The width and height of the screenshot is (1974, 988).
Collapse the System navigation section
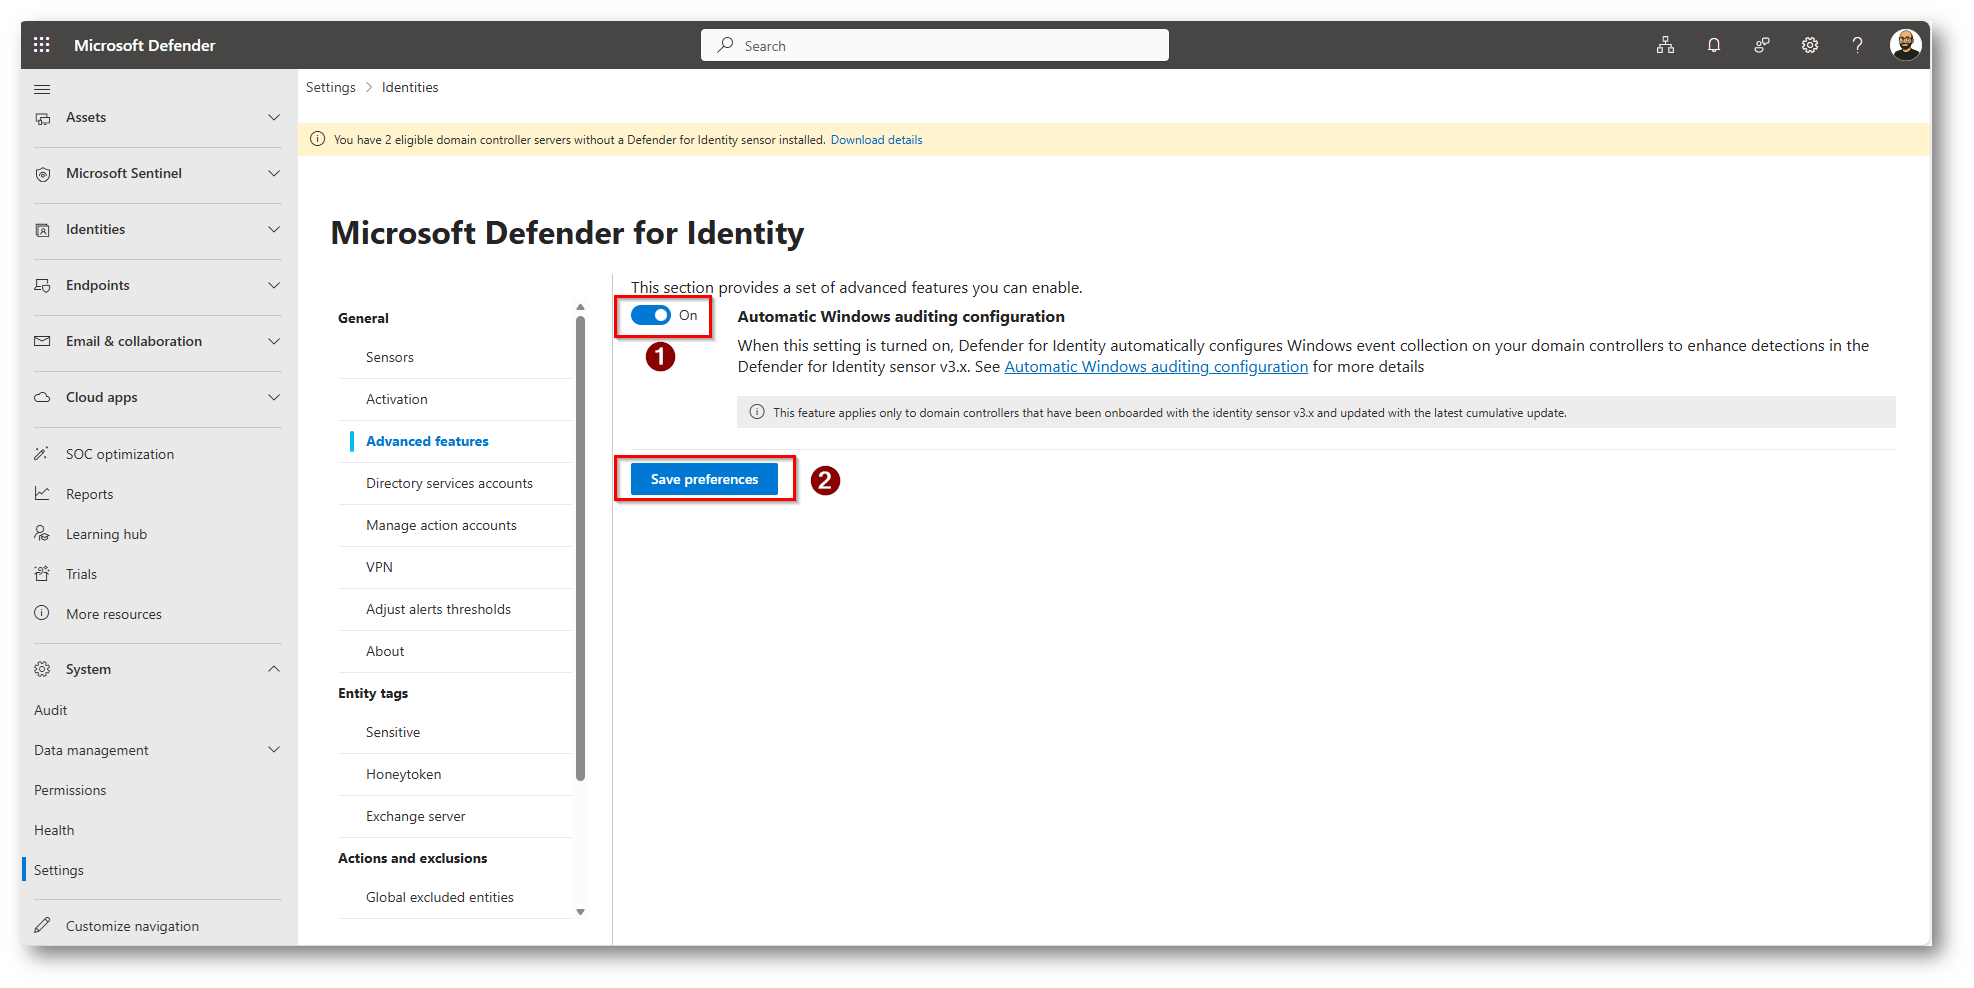[273, 669]
